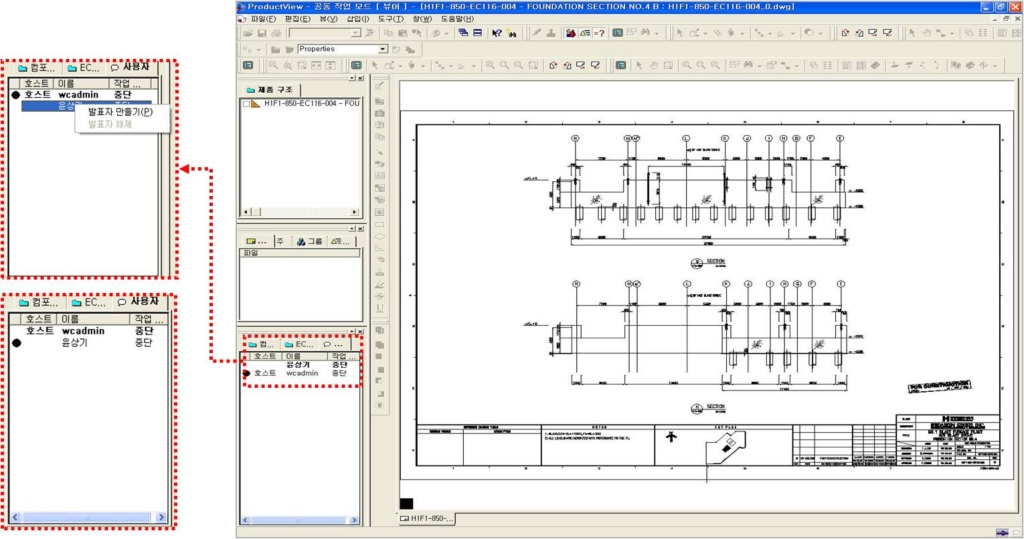The width and height of the screenshot is (1024, 539).
Task: Click the =? query icon
Action: 599,33
